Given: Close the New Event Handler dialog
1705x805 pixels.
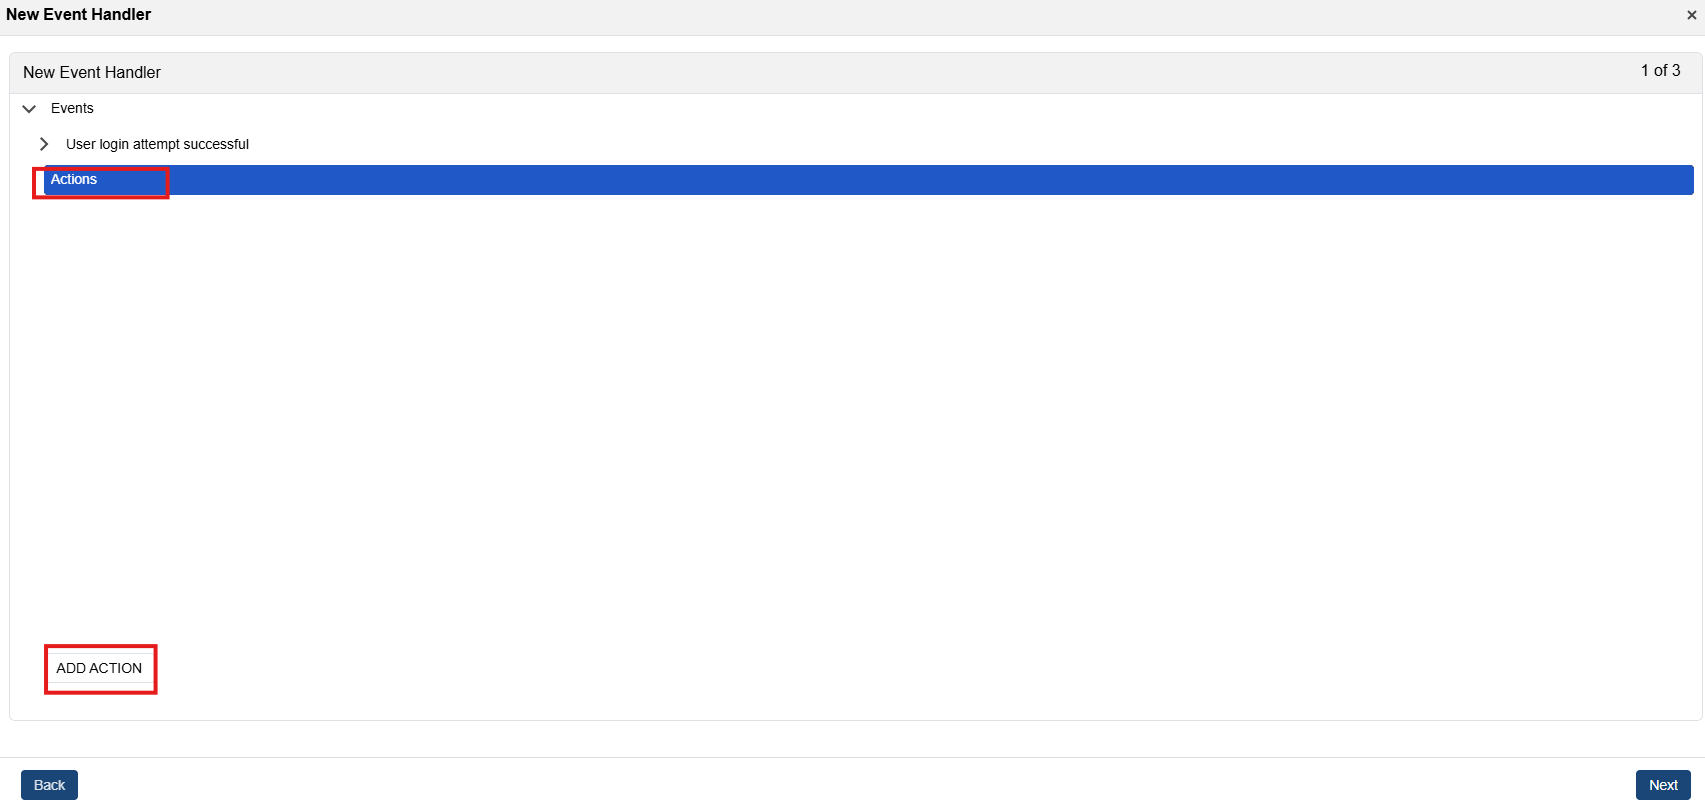Looking at the screenshot, I should click(x=1691, y=15).
